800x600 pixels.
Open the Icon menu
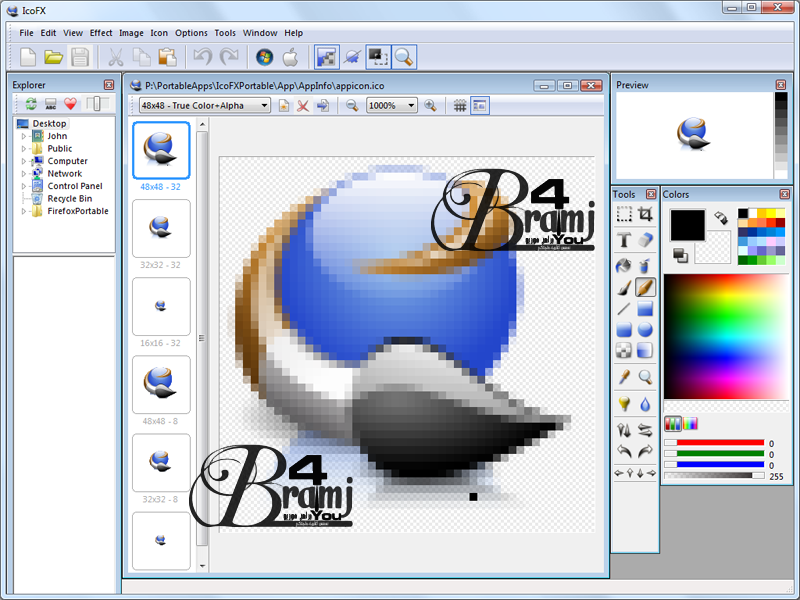(159, 33)
